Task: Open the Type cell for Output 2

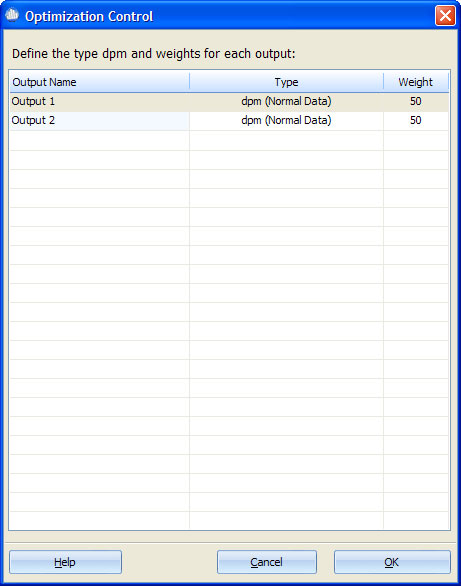Action: tap(286, 121)
